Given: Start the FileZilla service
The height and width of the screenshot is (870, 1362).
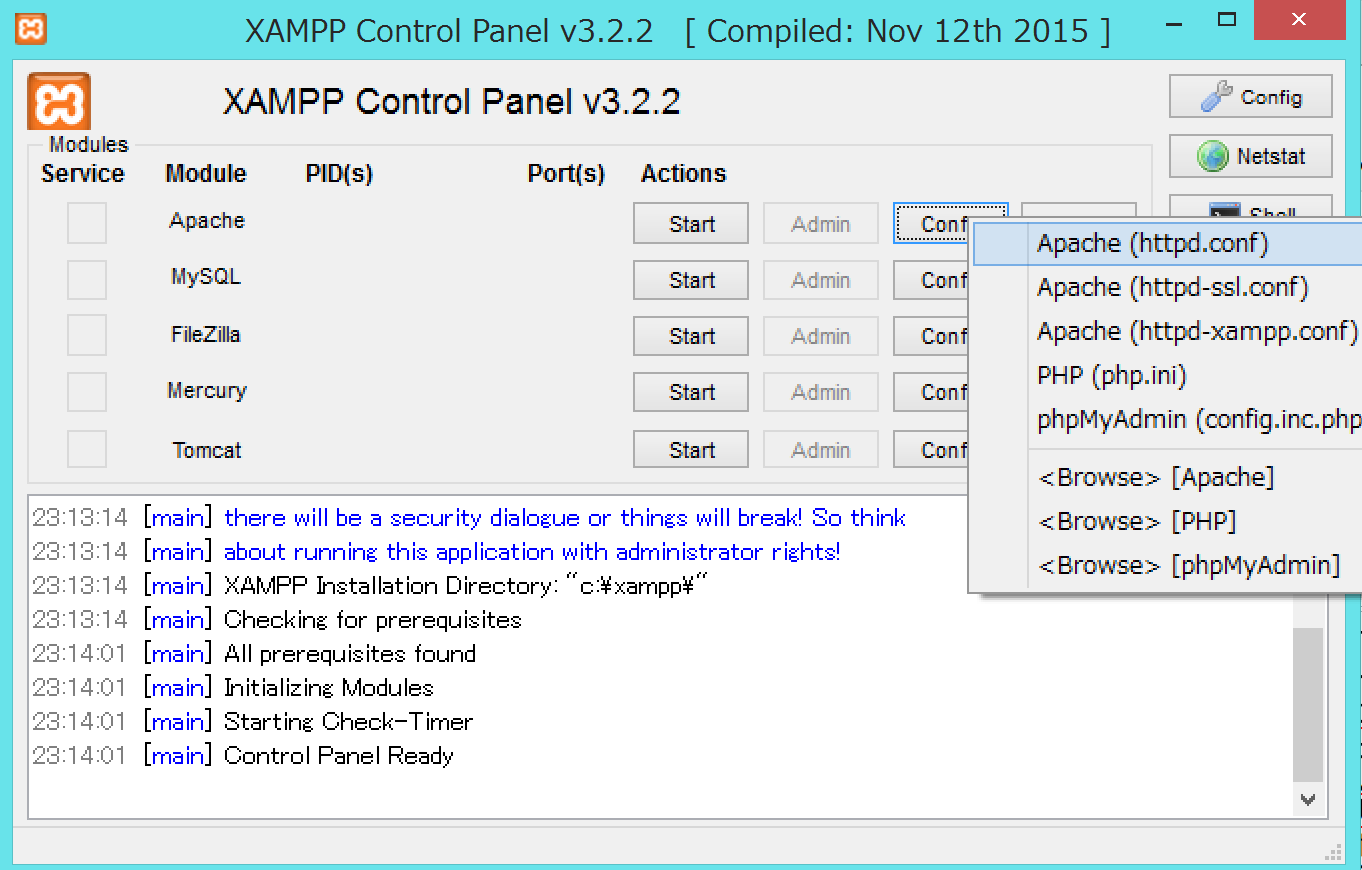Looking at the screenshot, I should coord(690,336).
